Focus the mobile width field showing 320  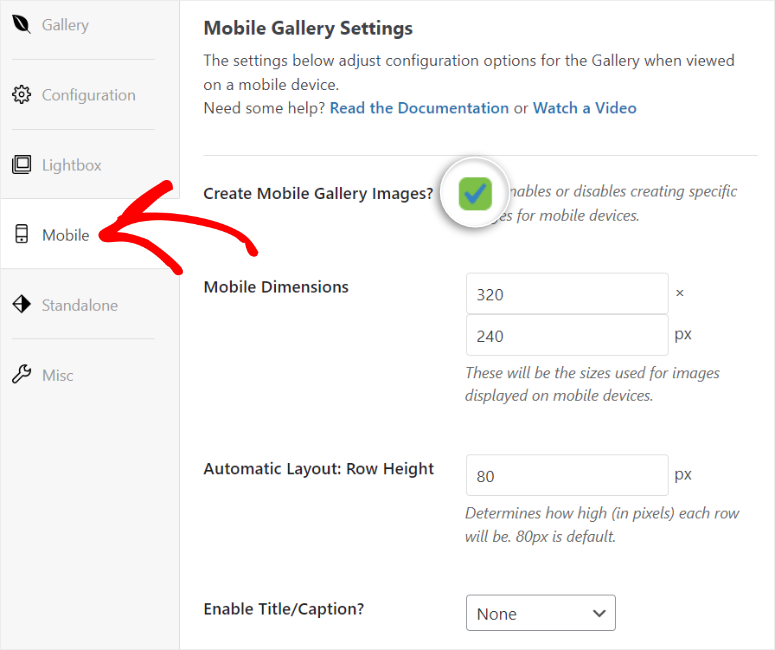coord(567,294)
